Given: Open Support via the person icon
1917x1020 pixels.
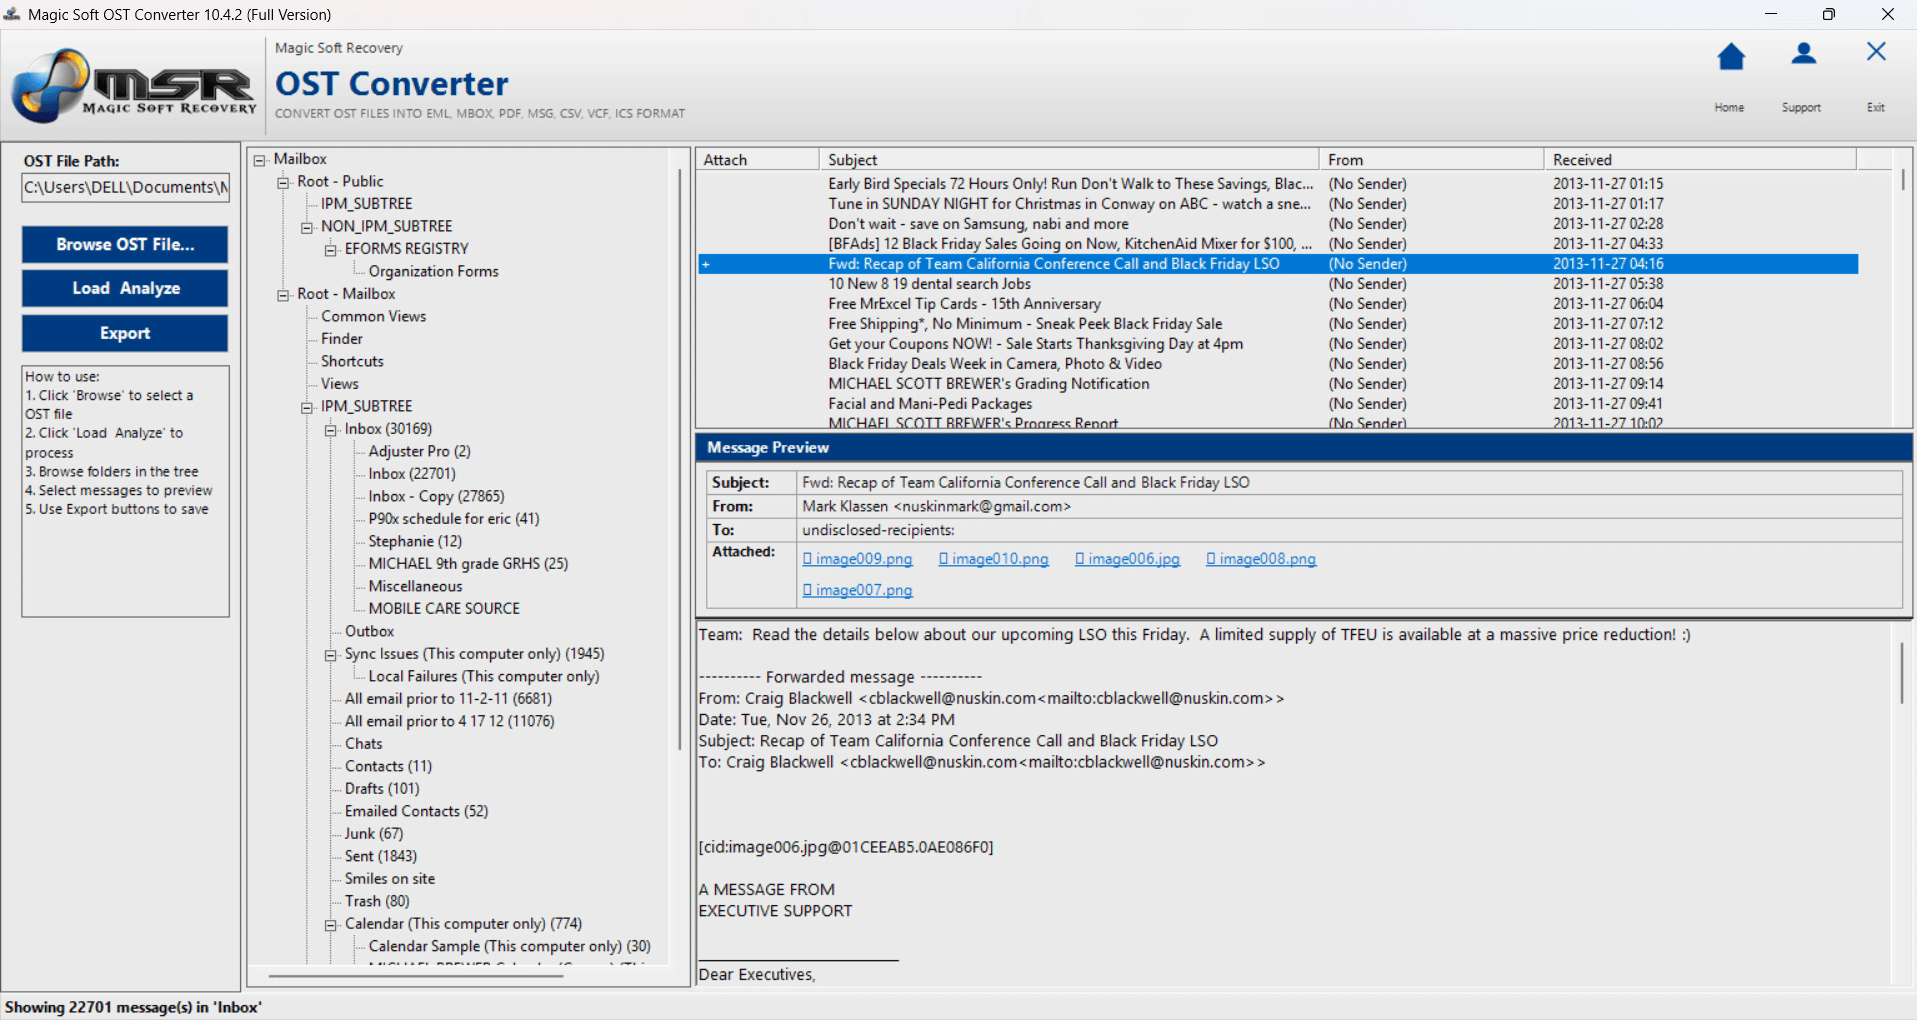Looking at the screenshot, I should coord(1803,54).
